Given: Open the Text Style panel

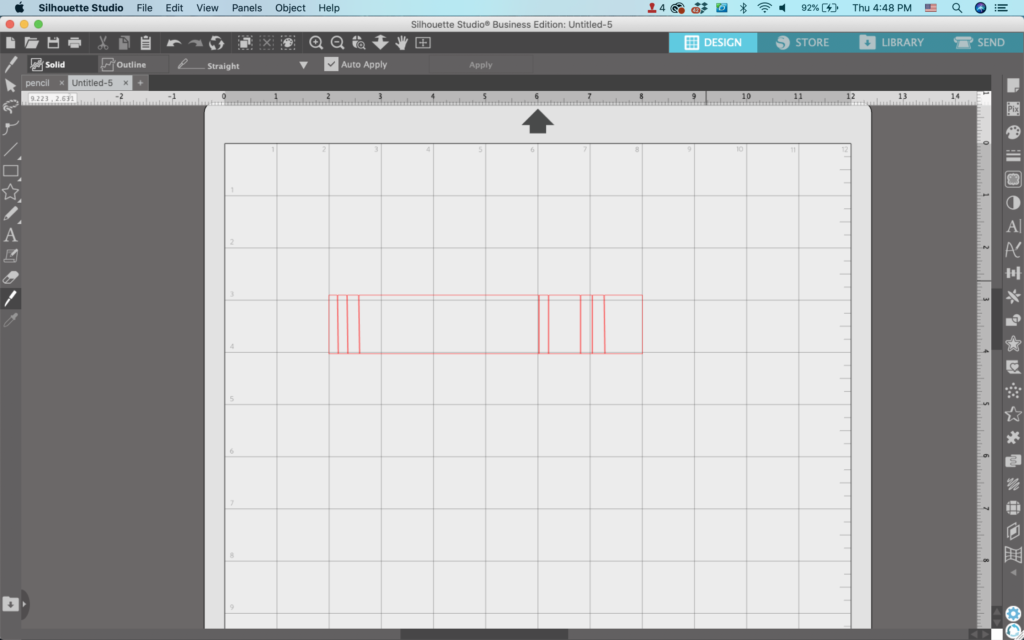Looking at the screenshot, I should tap(1013, 227).
